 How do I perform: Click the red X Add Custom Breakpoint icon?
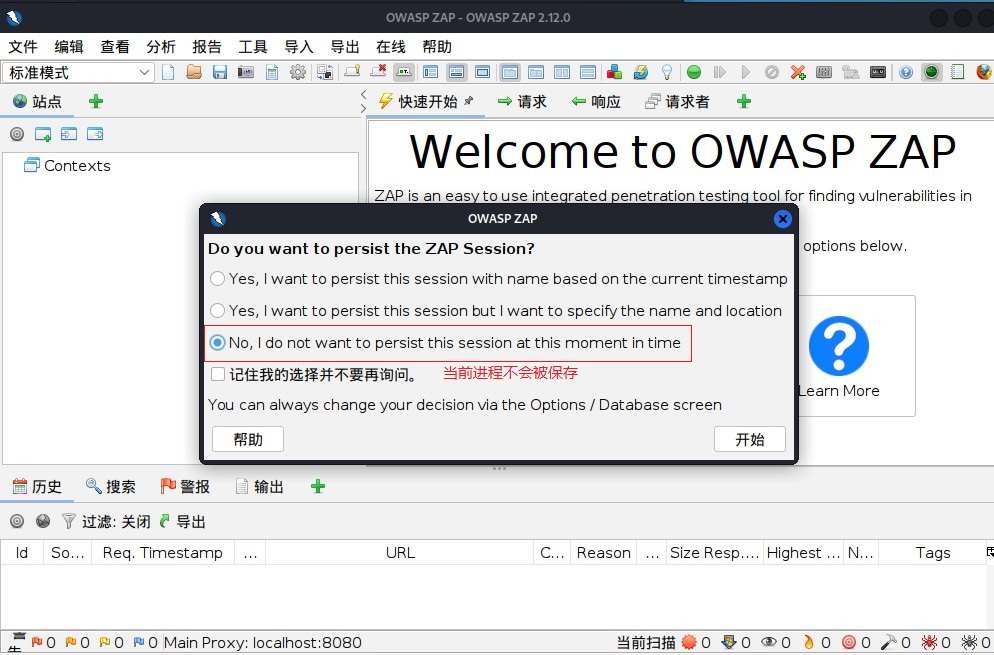[x=797, y=72]
